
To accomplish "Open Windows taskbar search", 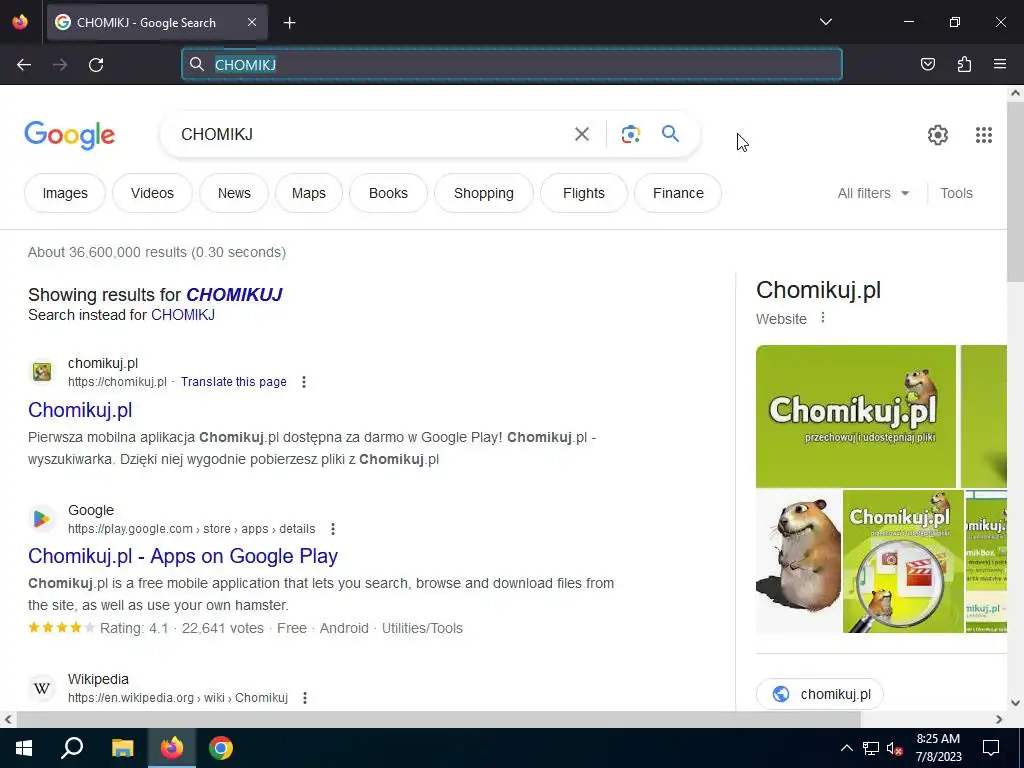I will coord(72,748).
